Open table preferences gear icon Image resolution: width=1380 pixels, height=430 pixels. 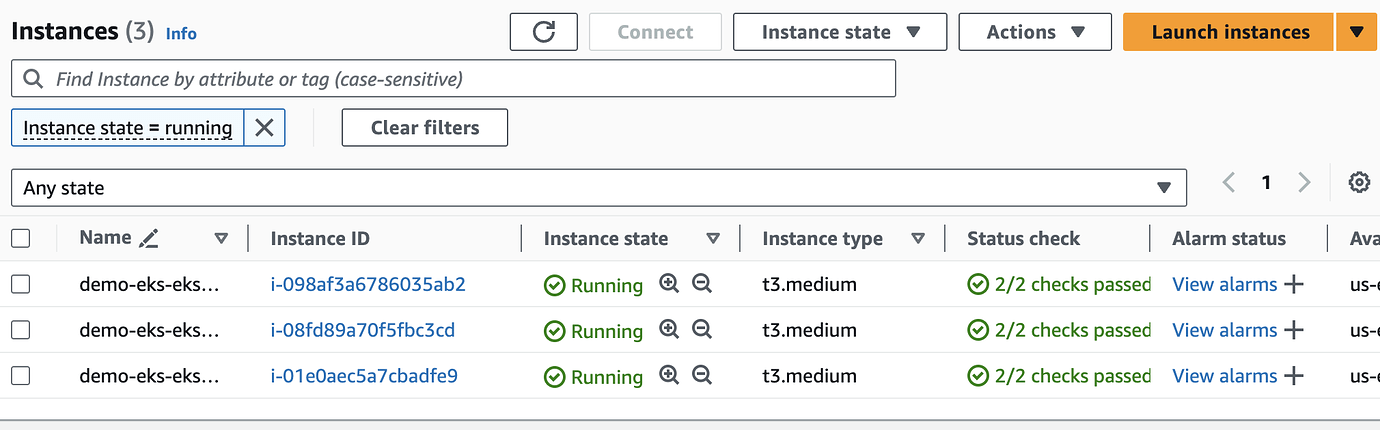coord(1358,183)
